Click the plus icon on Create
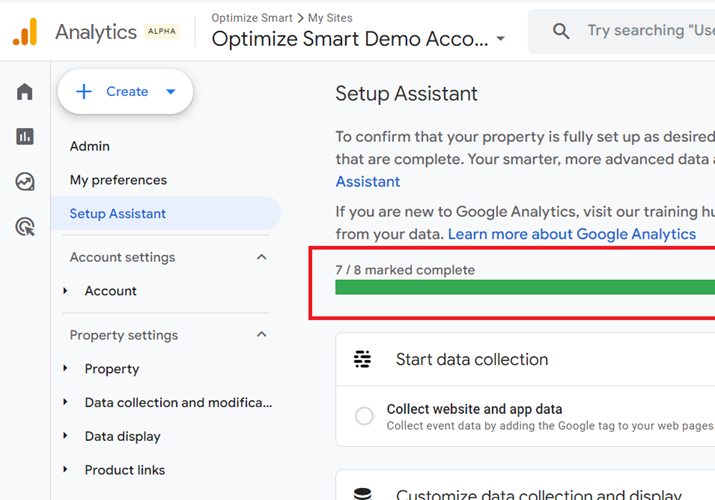 [84, 91]
